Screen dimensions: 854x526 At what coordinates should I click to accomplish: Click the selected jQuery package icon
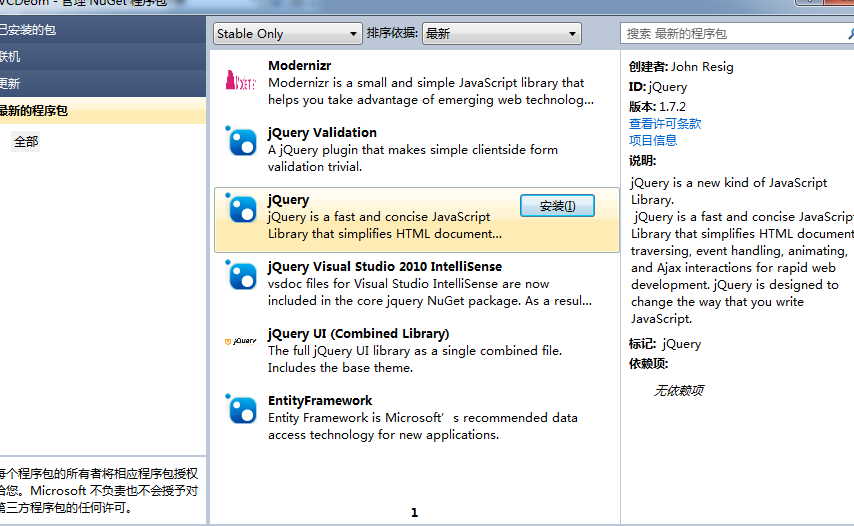click(240, 208)
